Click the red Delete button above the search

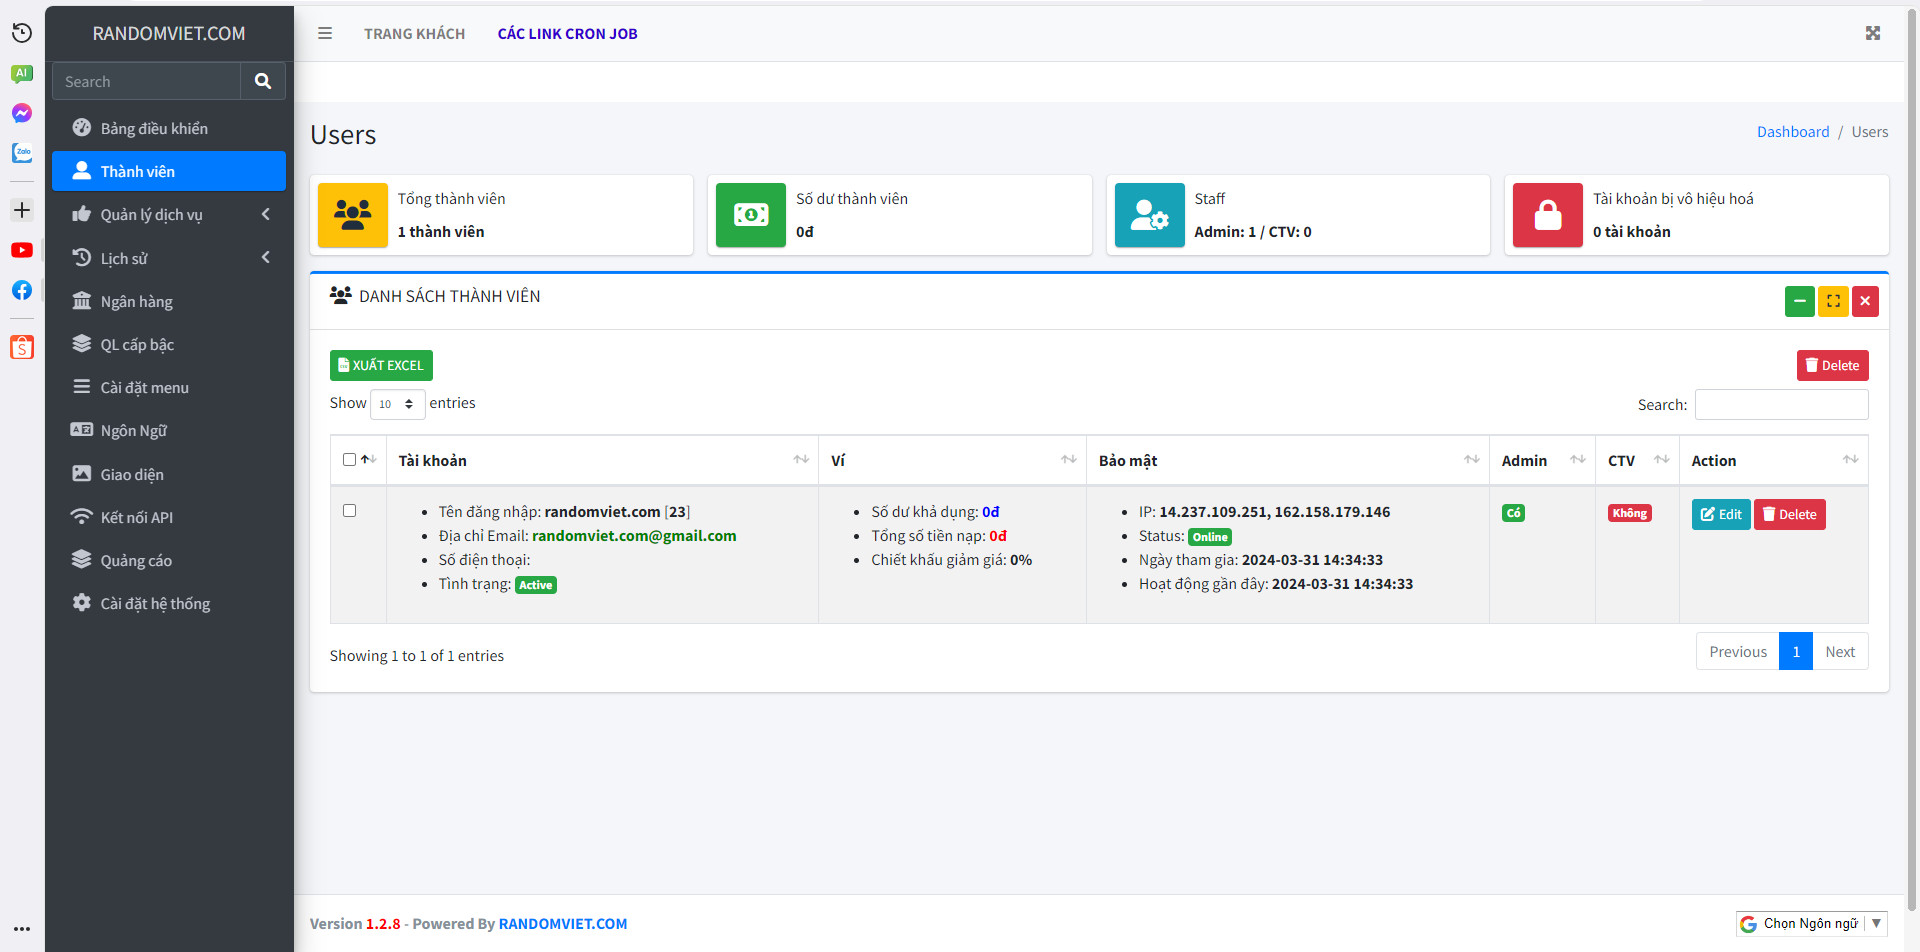pos(1832,365)
